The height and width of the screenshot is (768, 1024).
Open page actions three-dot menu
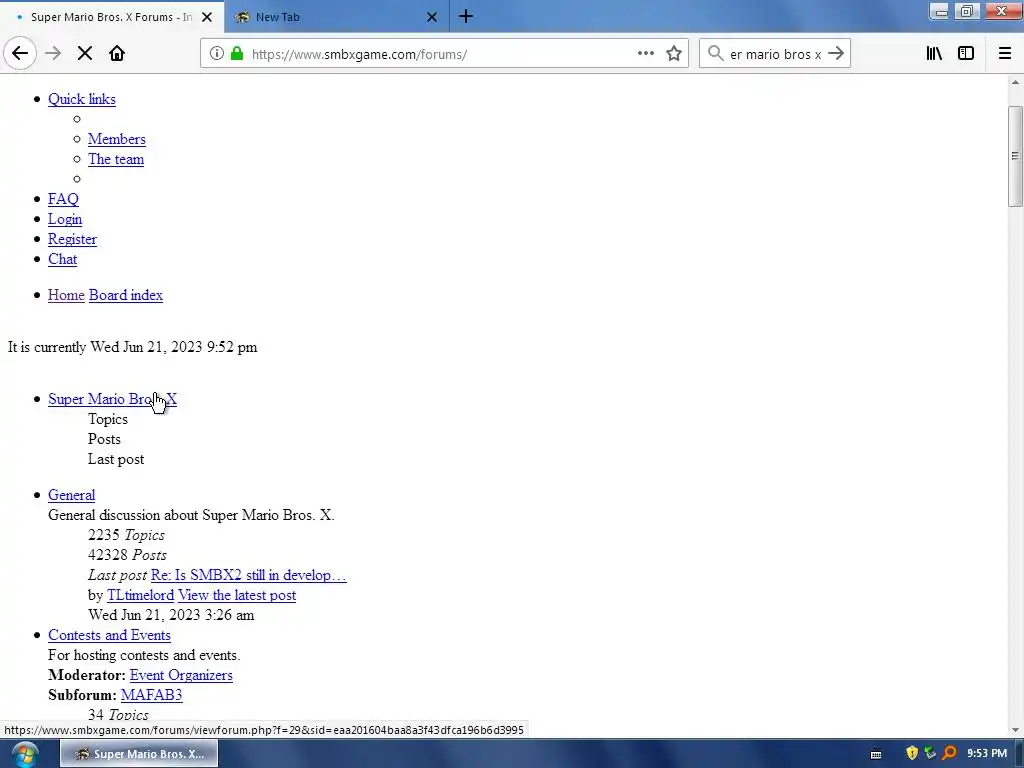click(645, 54)
